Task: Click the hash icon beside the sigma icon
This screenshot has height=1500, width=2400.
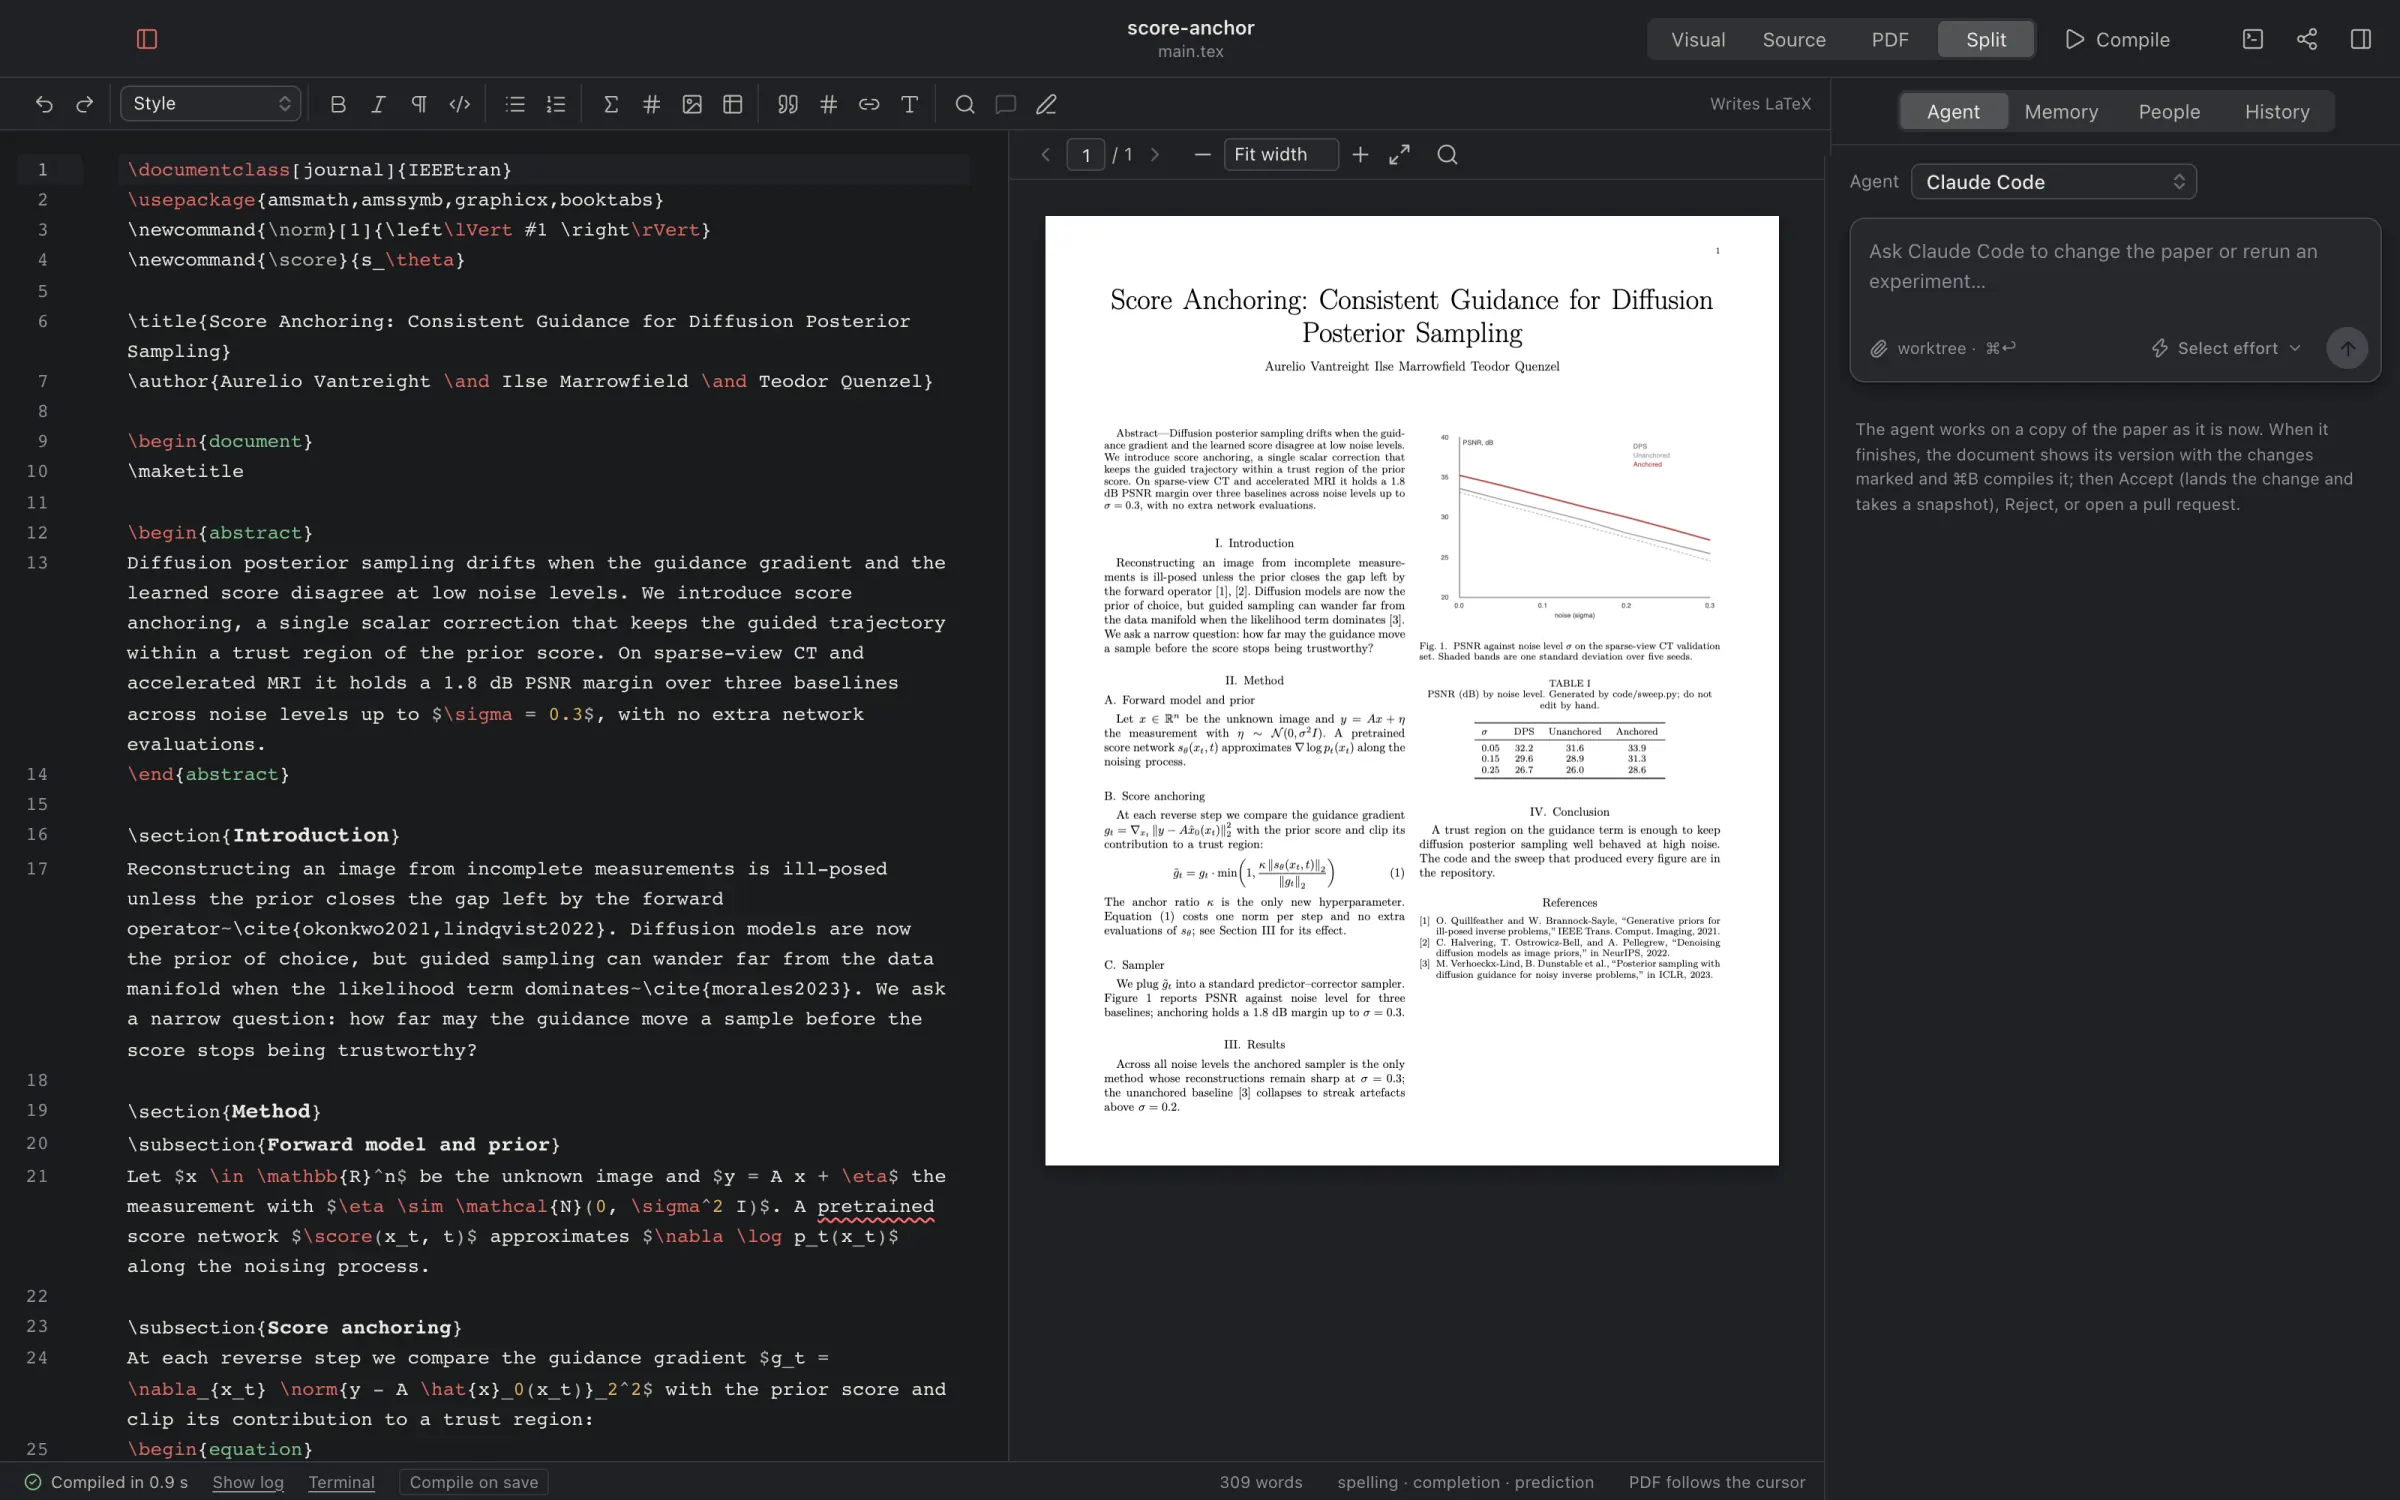Action: click(651, 104)
